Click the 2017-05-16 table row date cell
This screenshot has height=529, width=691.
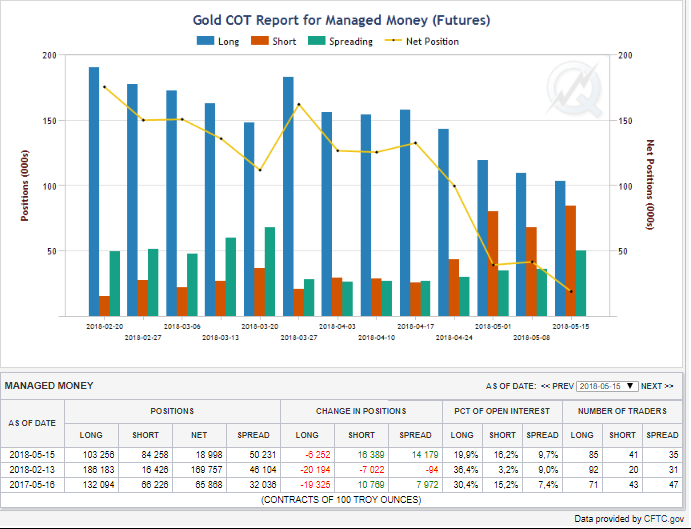tap(32, 484)
